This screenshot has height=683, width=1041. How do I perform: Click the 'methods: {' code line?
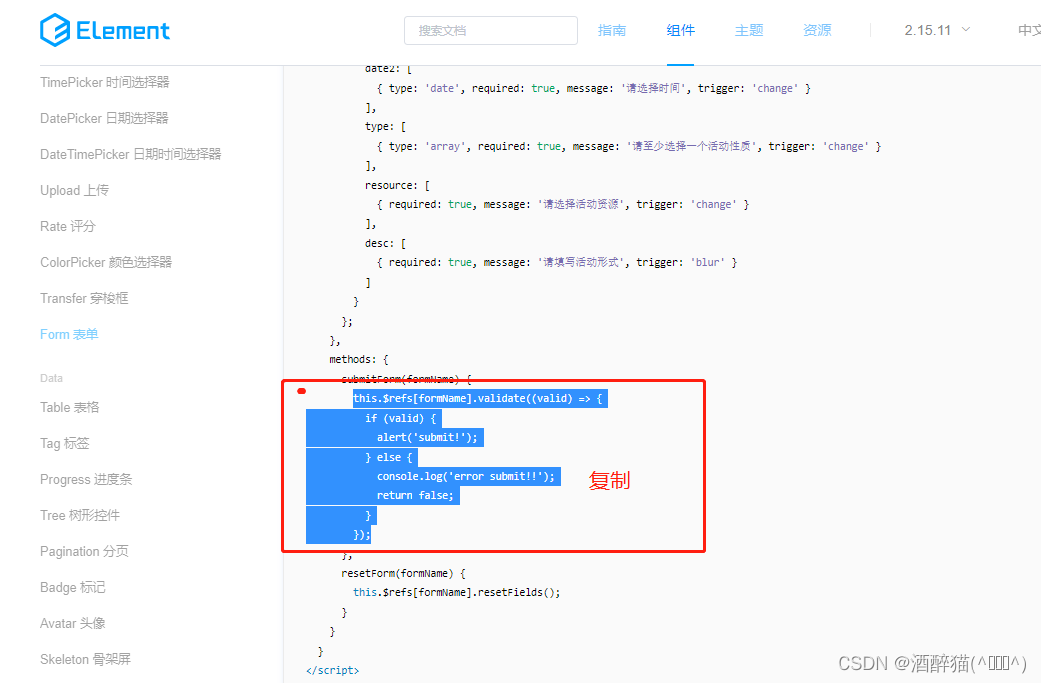click(x=359, y=359)
